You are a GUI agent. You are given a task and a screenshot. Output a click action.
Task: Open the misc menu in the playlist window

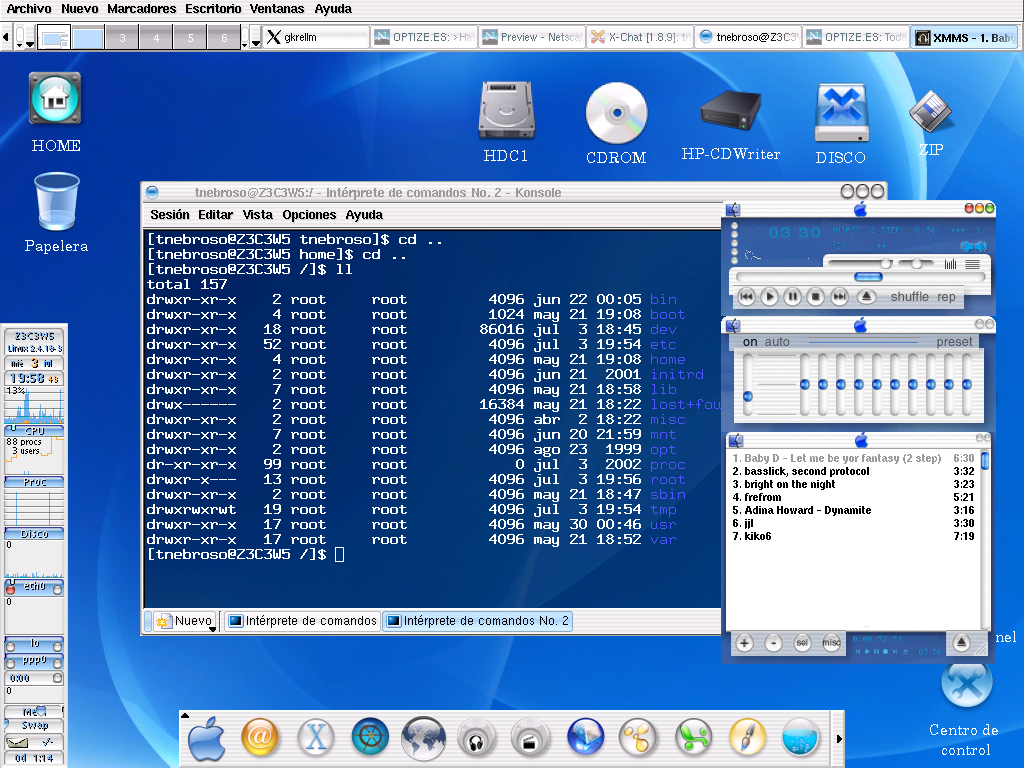point(831,643)
